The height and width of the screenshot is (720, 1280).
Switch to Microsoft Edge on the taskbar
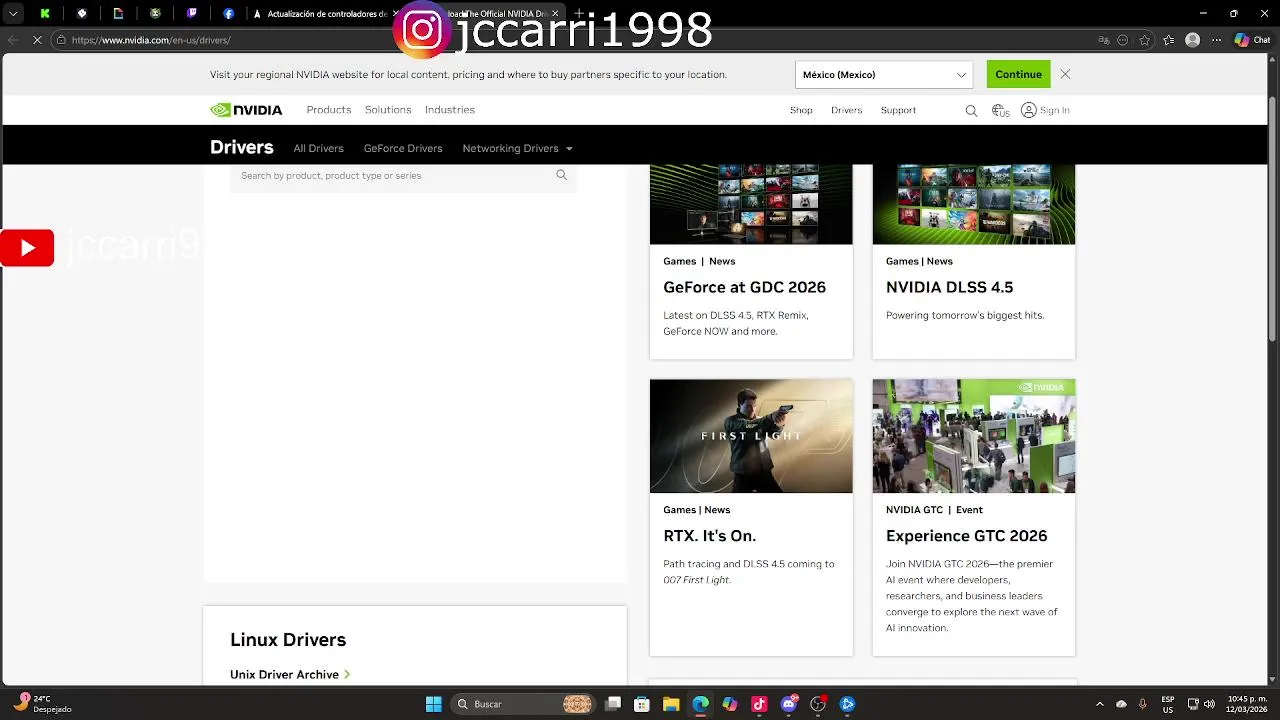[700, 704]
